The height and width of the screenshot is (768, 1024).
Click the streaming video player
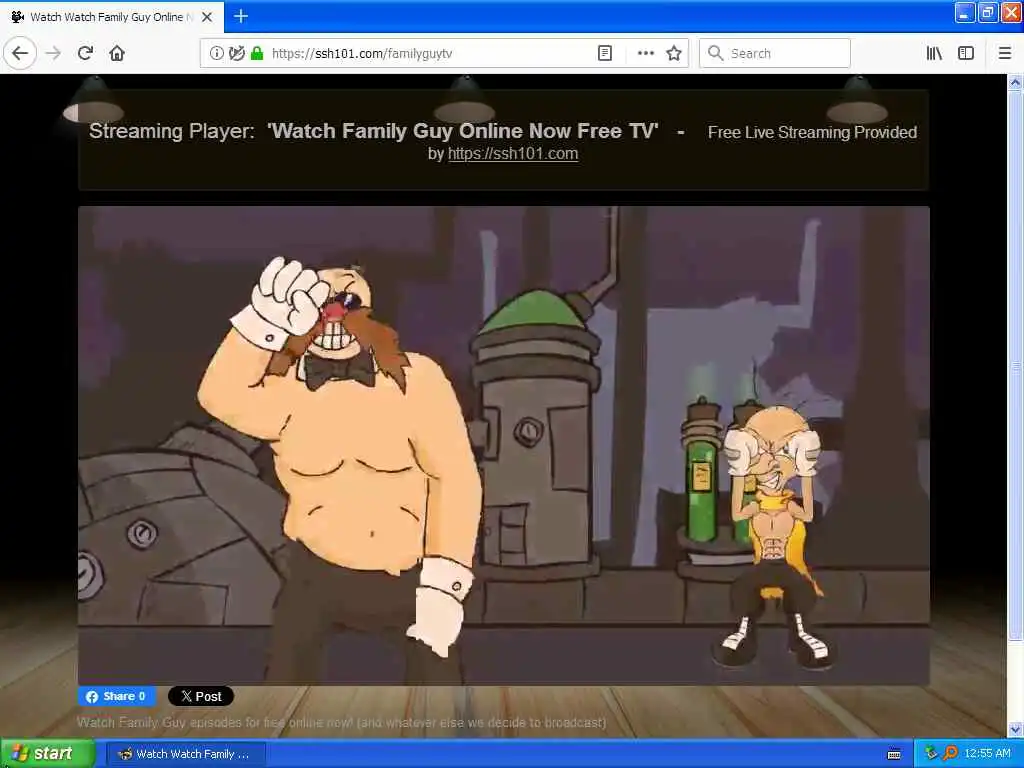coord(504,446)
